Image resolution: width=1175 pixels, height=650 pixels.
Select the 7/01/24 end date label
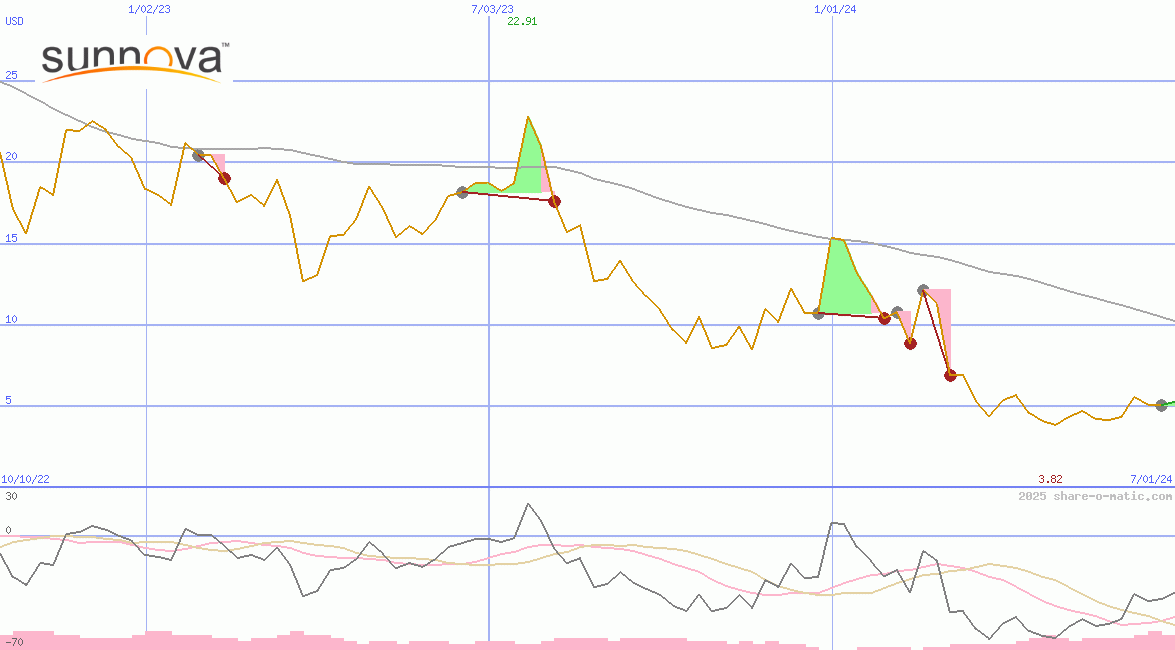point(1151,479)
